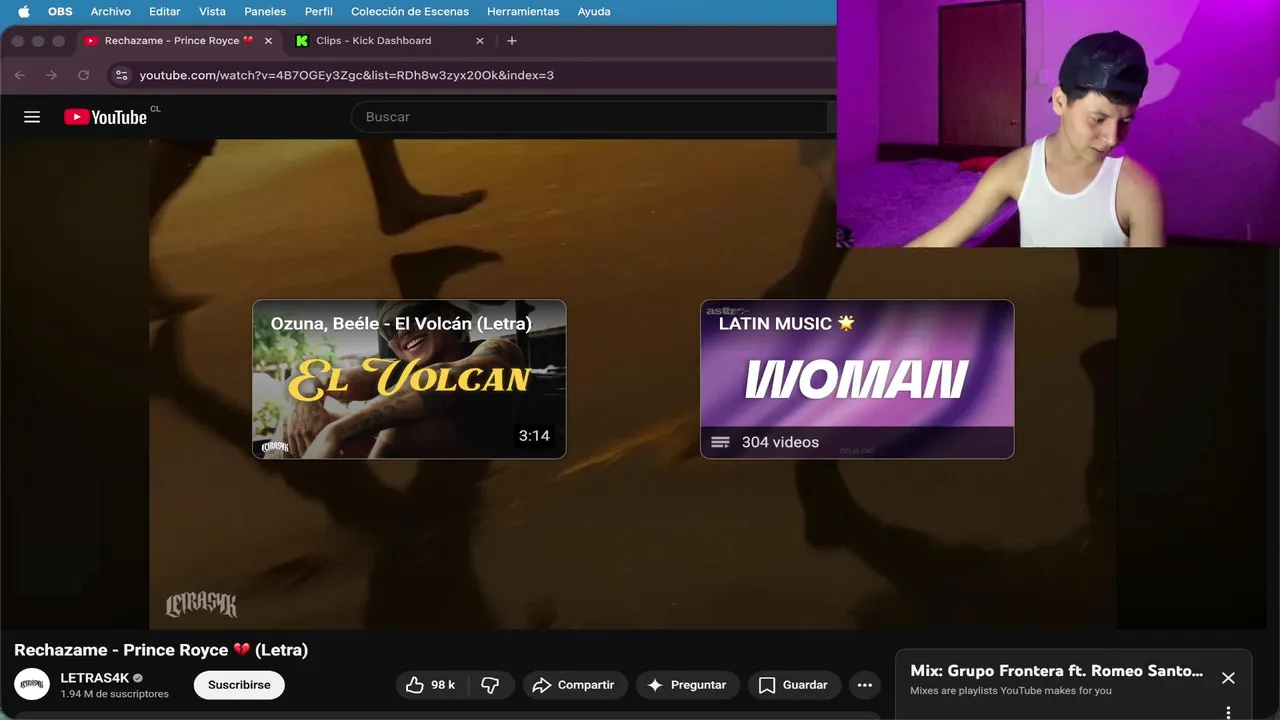Open the YouTube hamburger guide menu
1280x720 pixels.
click(32, 117)
